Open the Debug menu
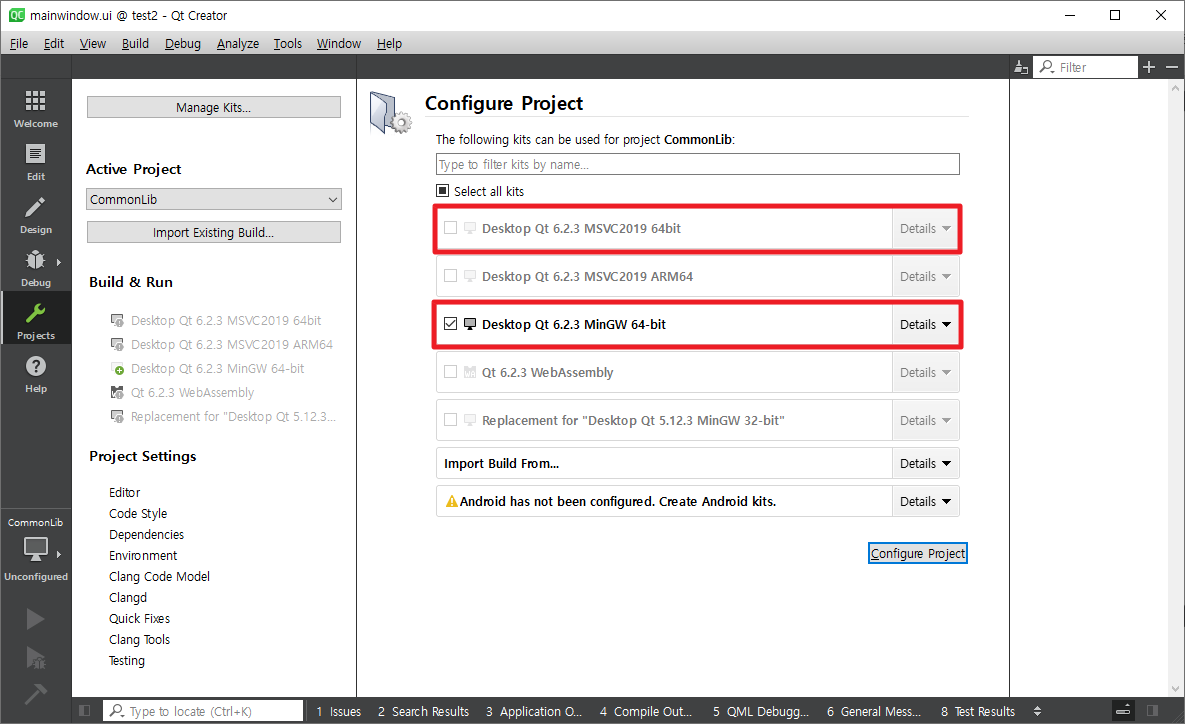 point(183,44)
